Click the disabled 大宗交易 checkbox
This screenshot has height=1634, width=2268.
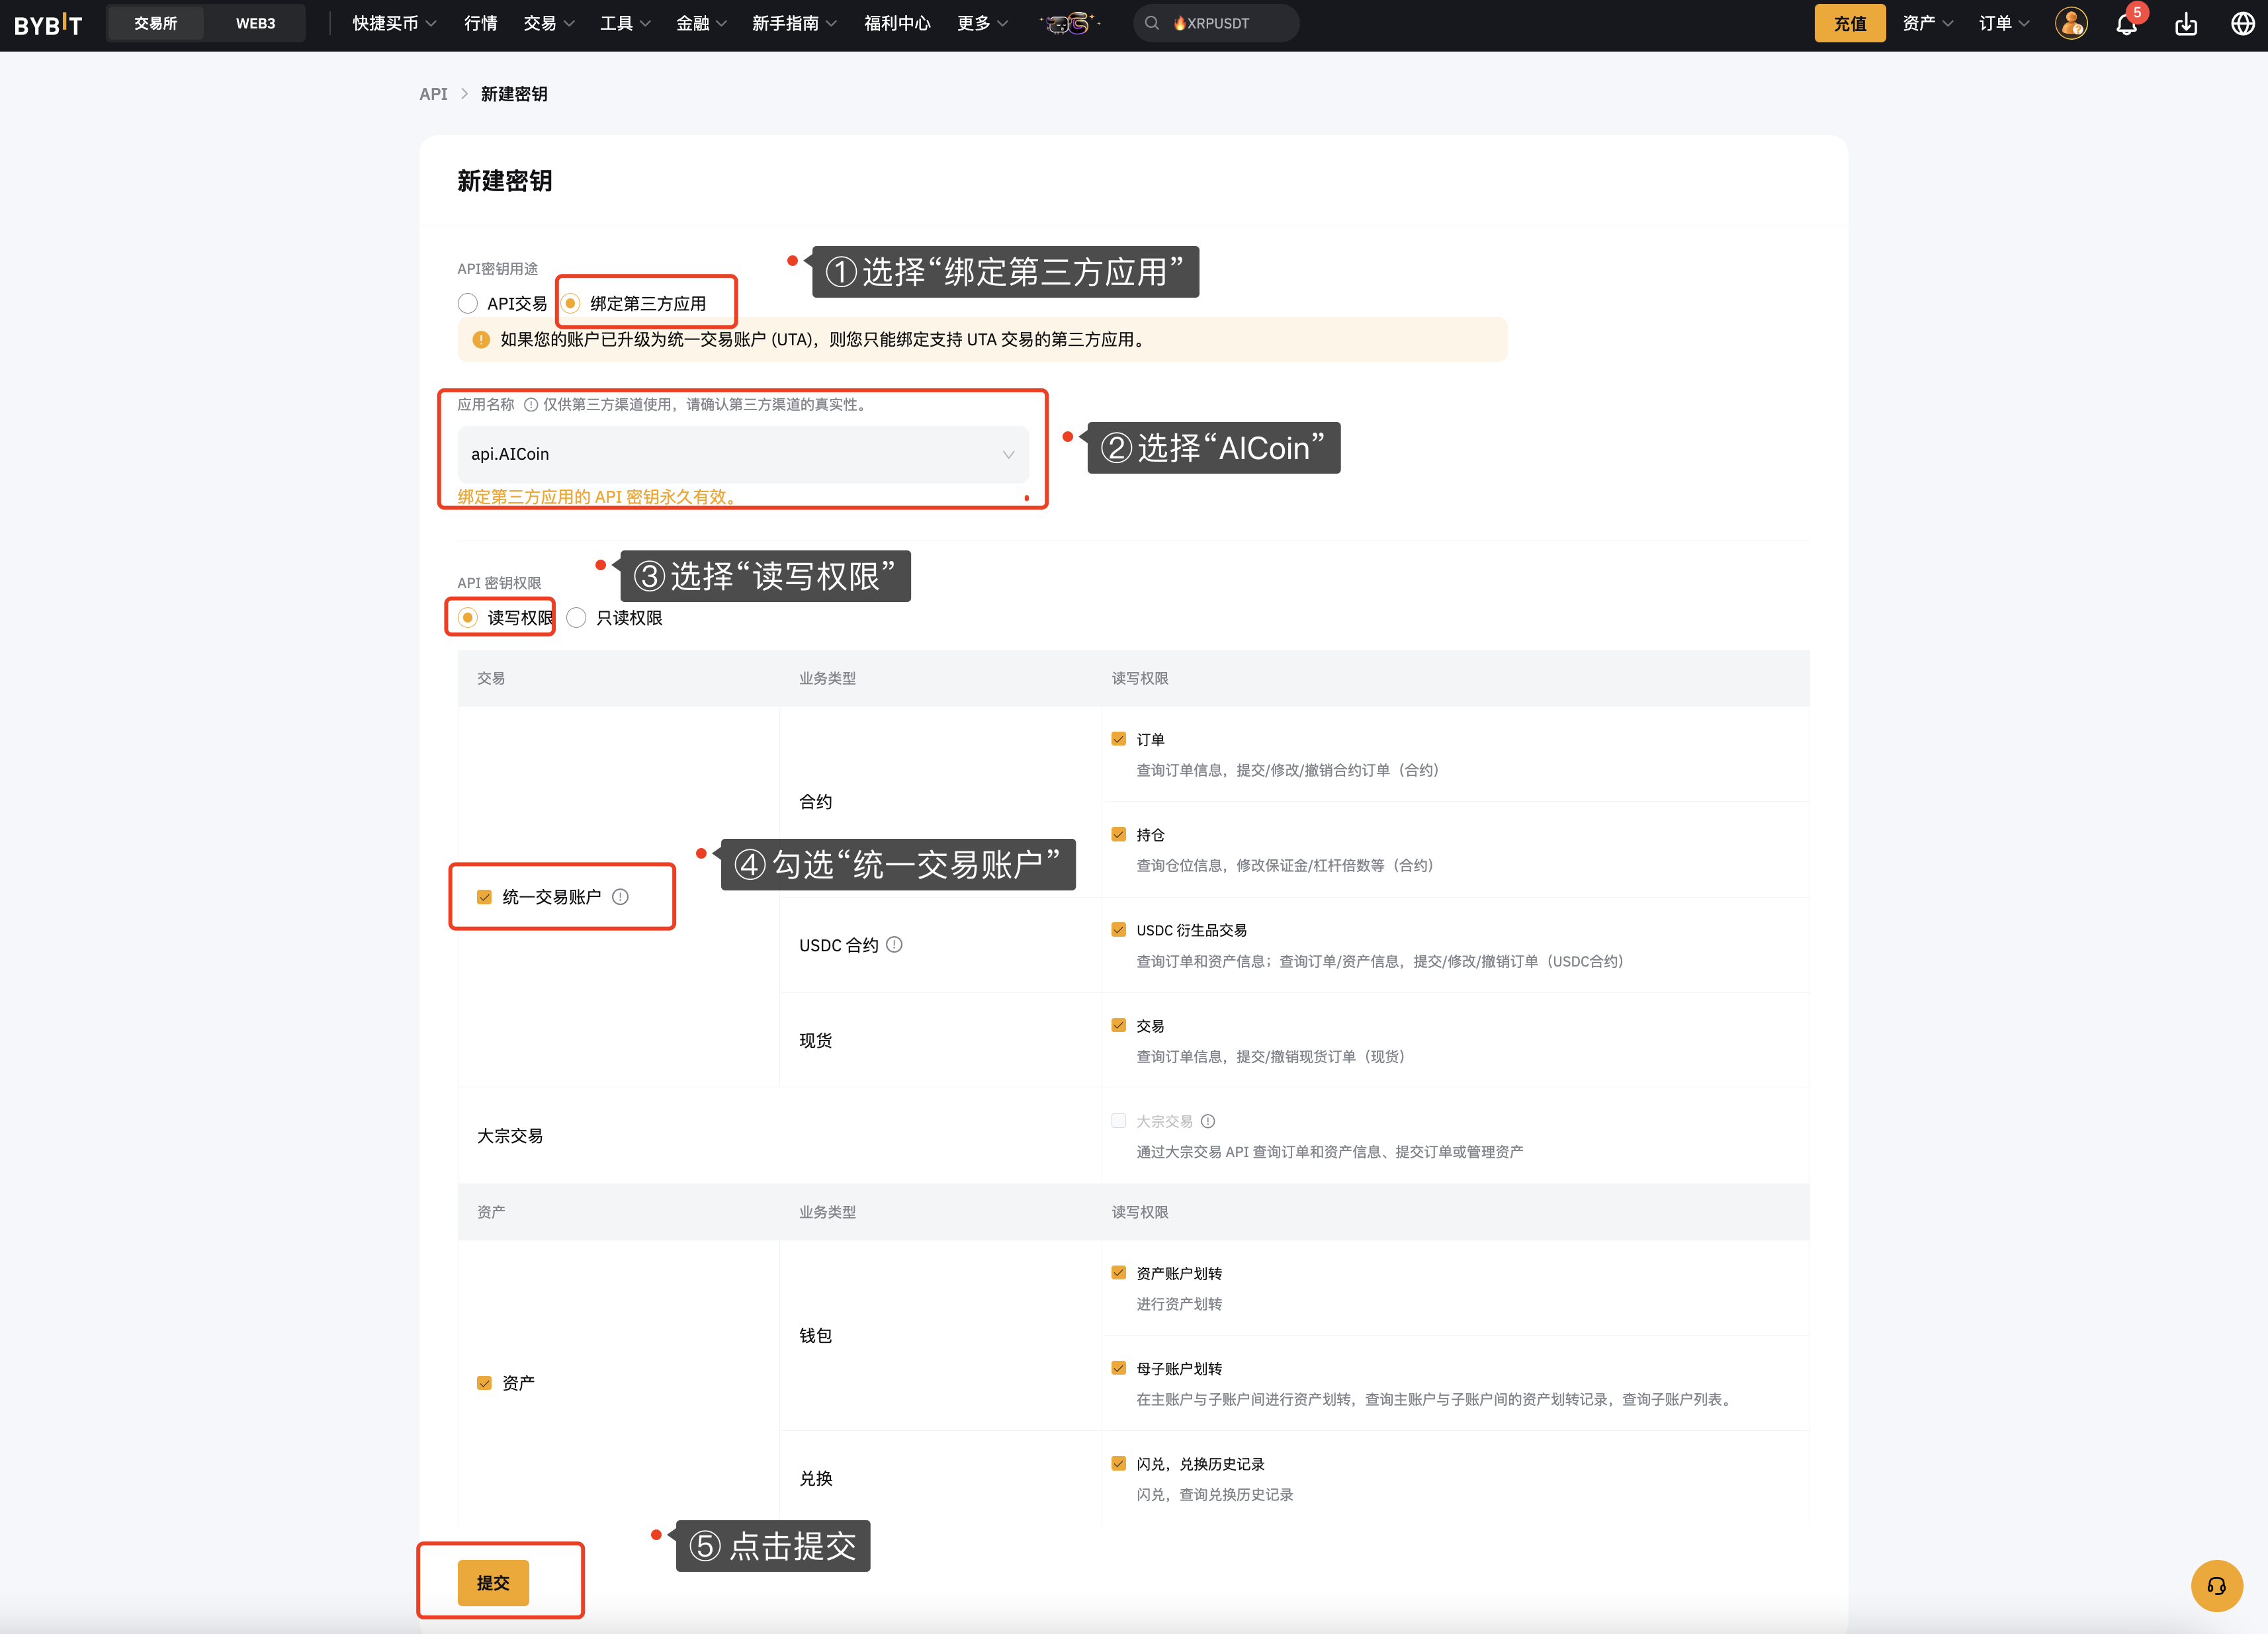point(1118,1121)
